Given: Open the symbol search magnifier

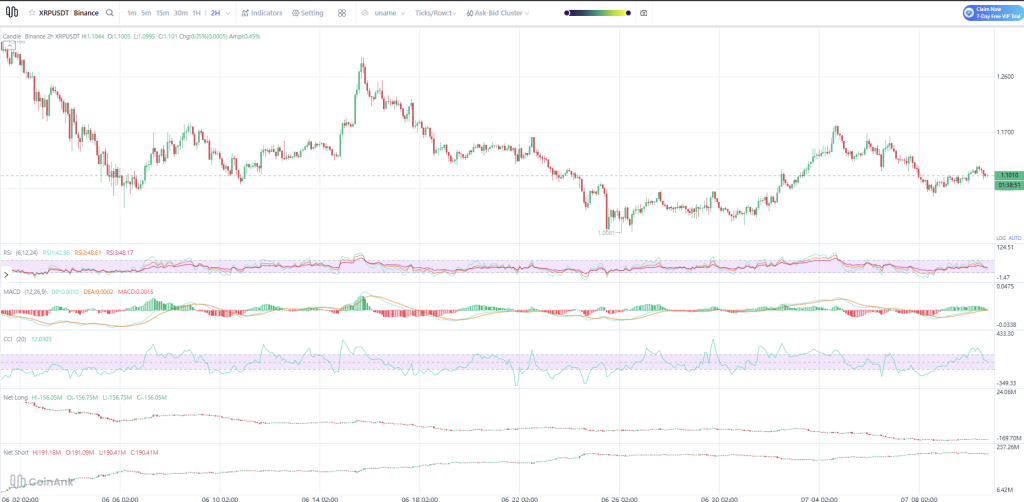Looking at the screenshot, I should (109, 13).
